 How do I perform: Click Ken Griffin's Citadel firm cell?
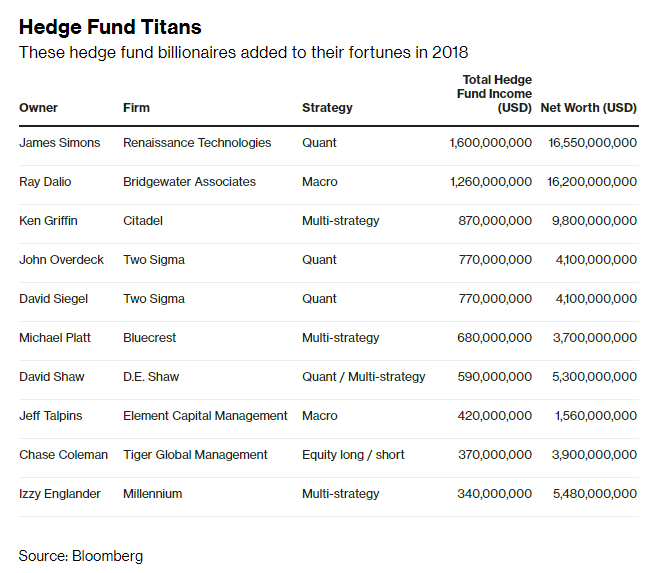[x=143, y=221]
